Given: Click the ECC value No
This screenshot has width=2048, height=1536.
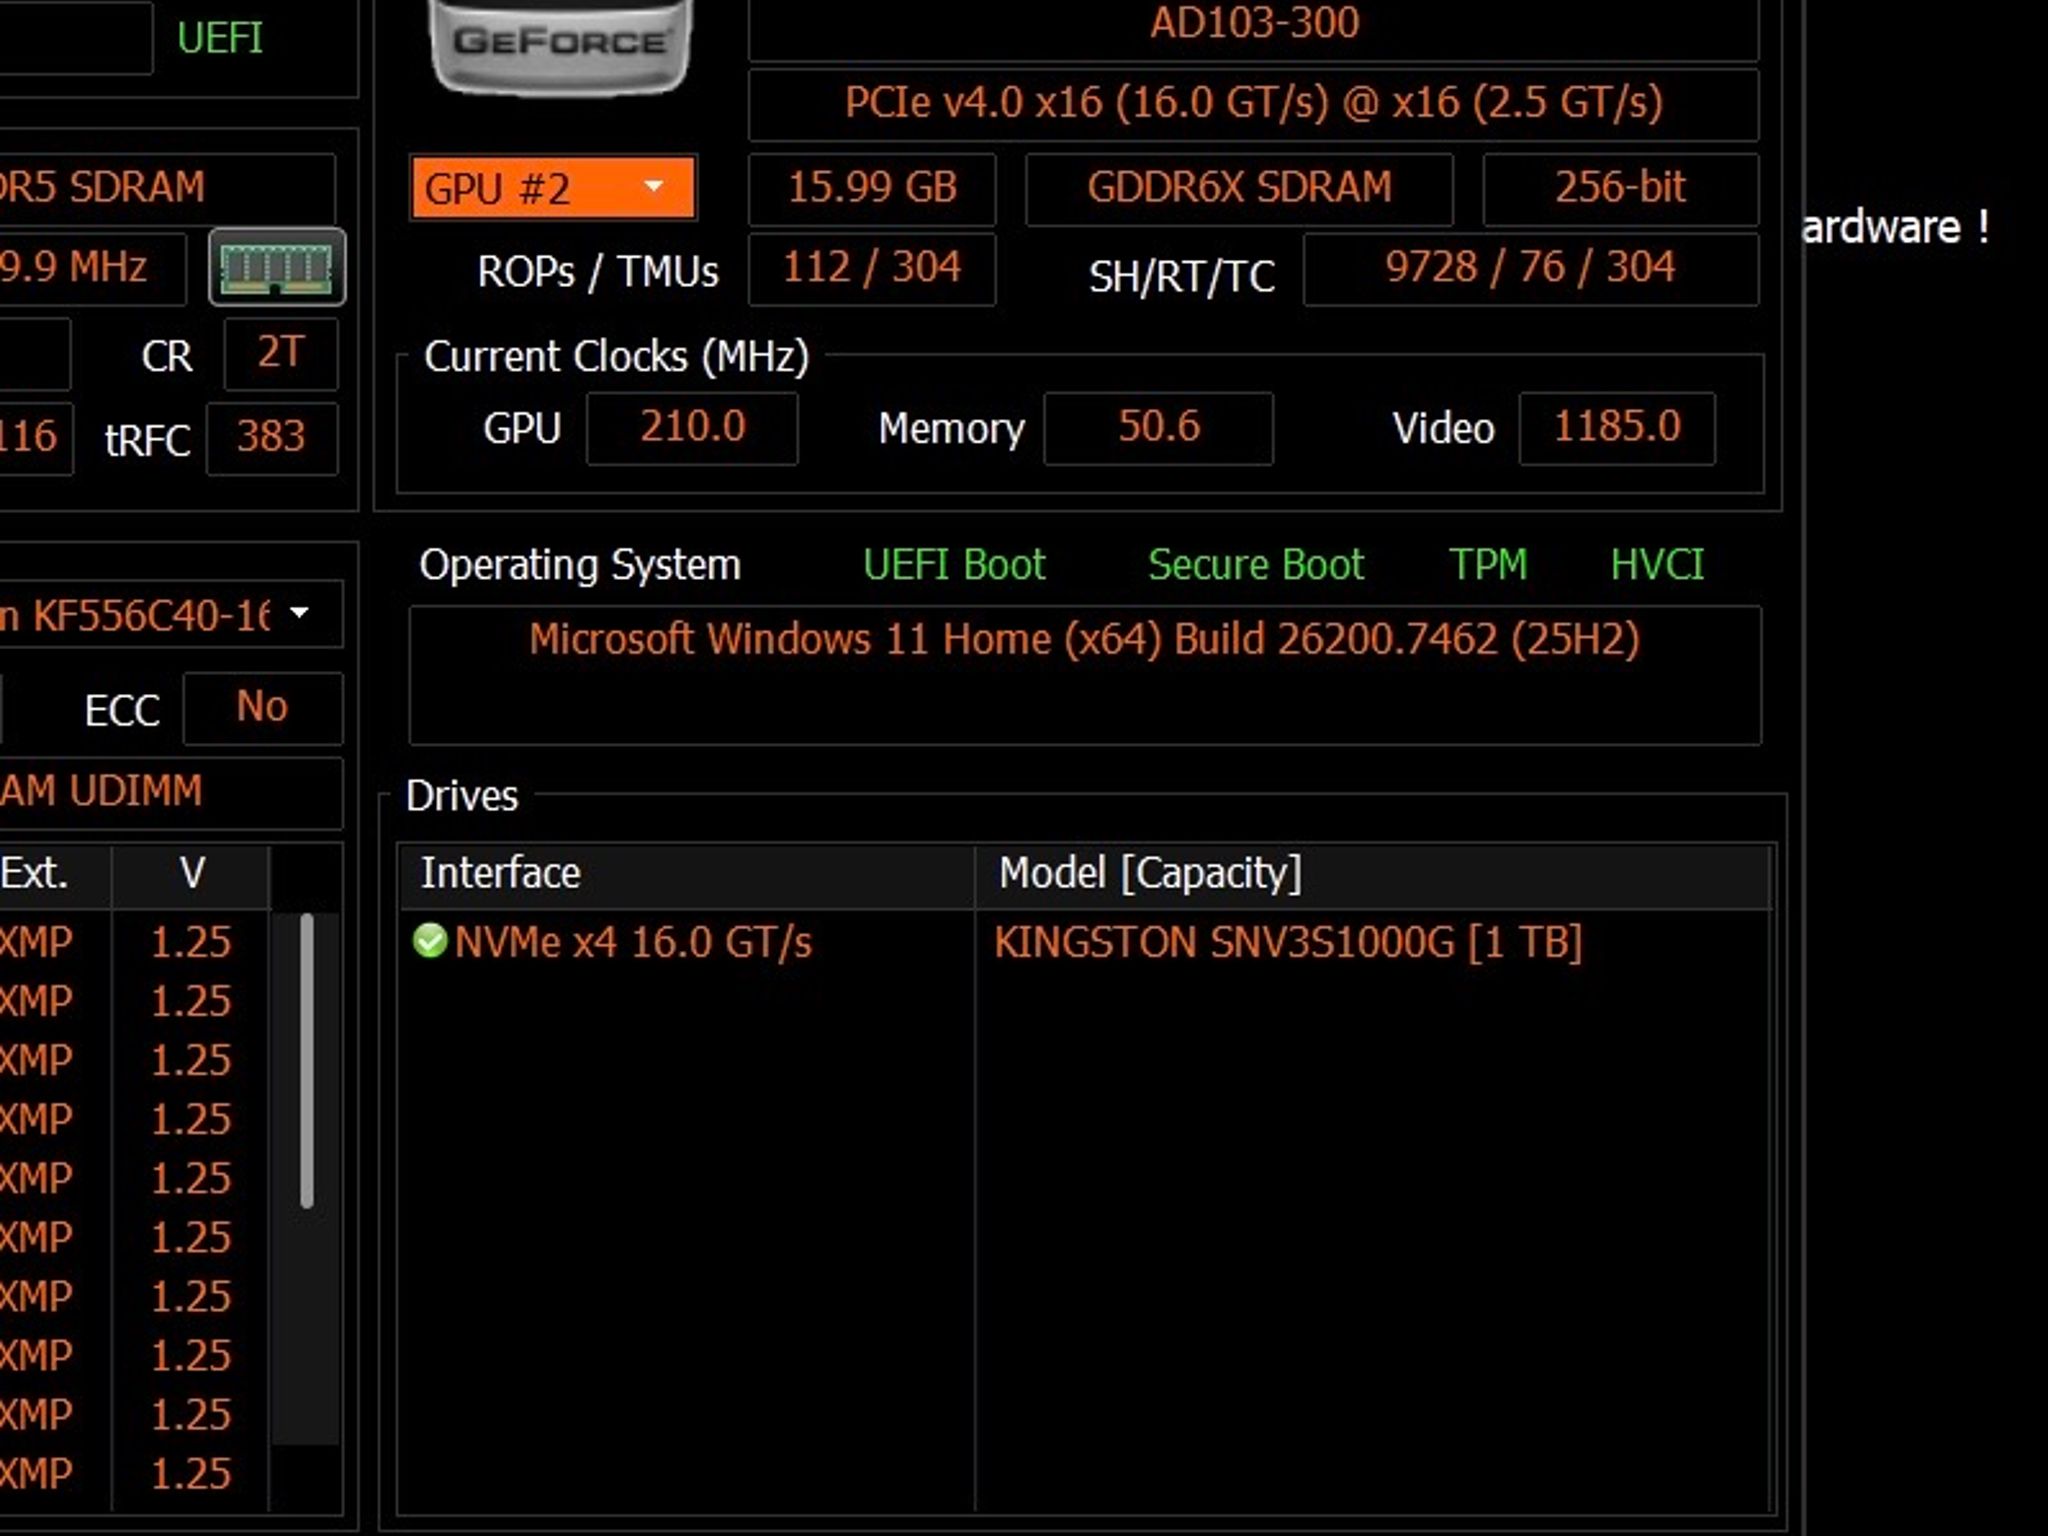Looking at the screenshot, I should (x=263, y=708).
